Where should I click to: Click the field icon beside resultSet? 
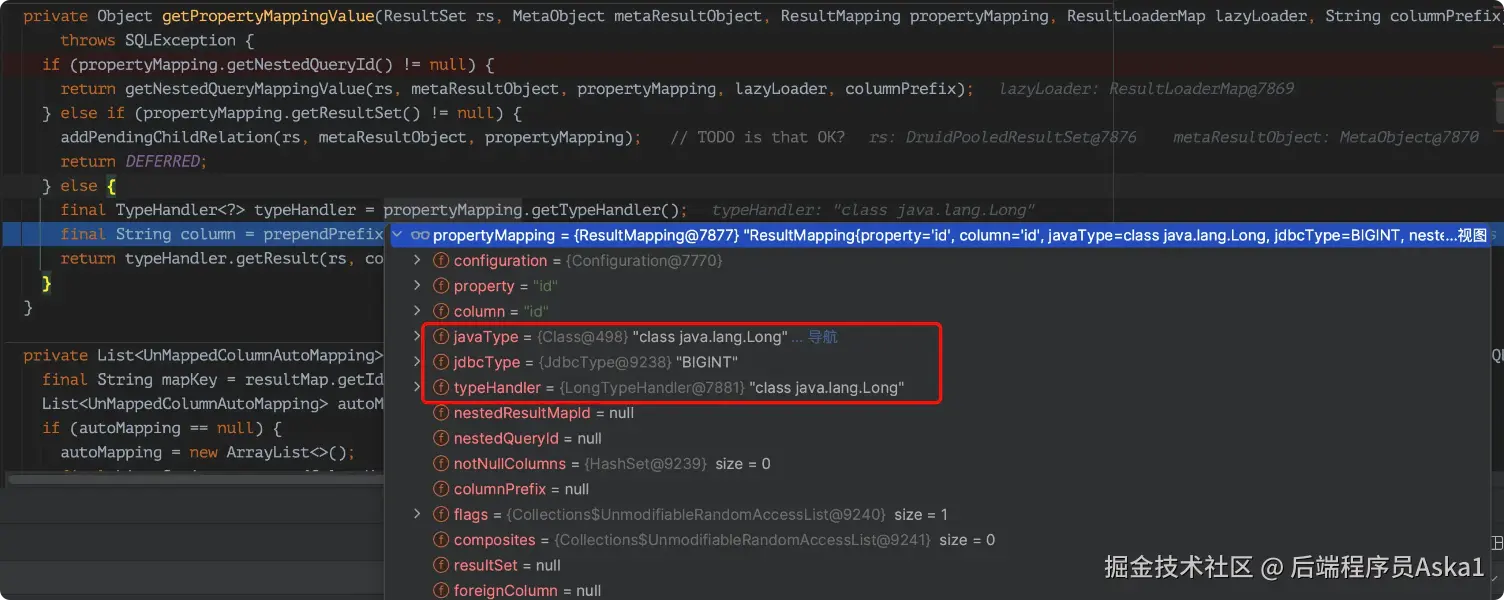(441, 566)
